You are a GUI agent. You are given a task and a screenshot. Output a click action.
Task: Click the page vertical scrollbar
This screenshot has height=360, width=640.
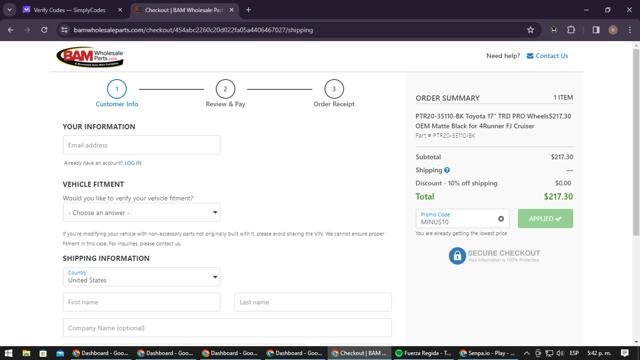pos(636,142)
